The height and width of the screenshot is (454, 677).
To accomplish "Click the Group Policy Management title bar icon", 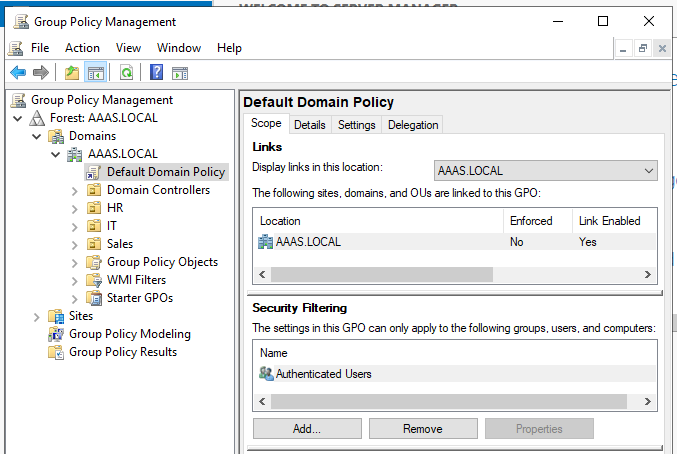I will pyautogui.click(x=21, y=22).
